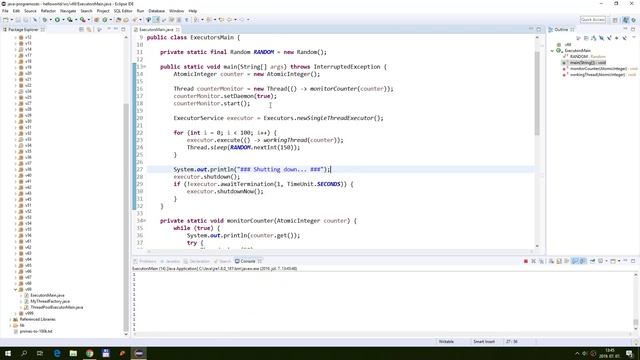Screen dimensions: 640x360
Task: Toggle Link with Editor in Package Explorer
Action: pos(89,30)
